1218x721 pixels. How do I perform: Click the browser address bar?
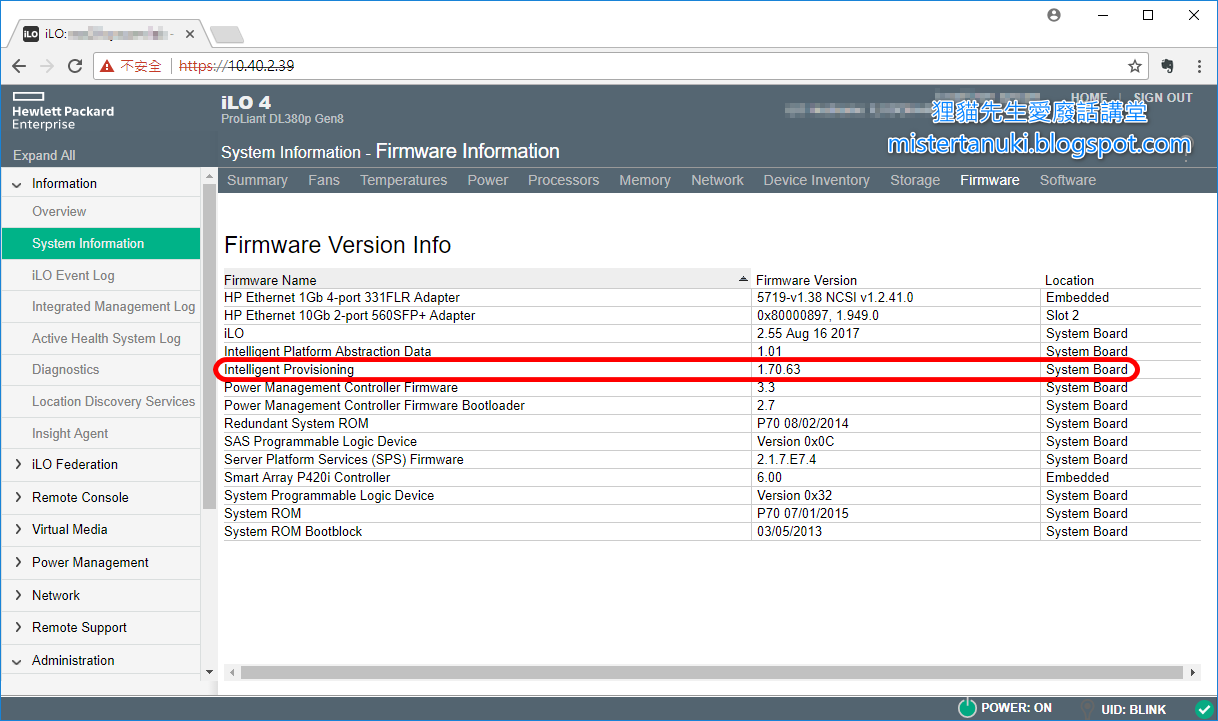click(x=620, y=66)
